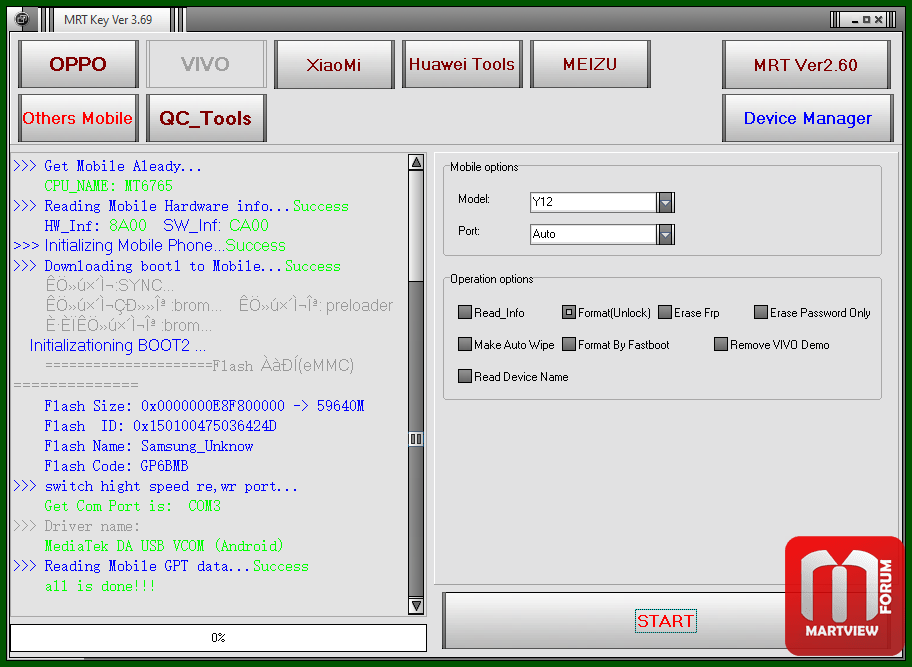Expand the Model dropdown showing Y12

(666, 202)
